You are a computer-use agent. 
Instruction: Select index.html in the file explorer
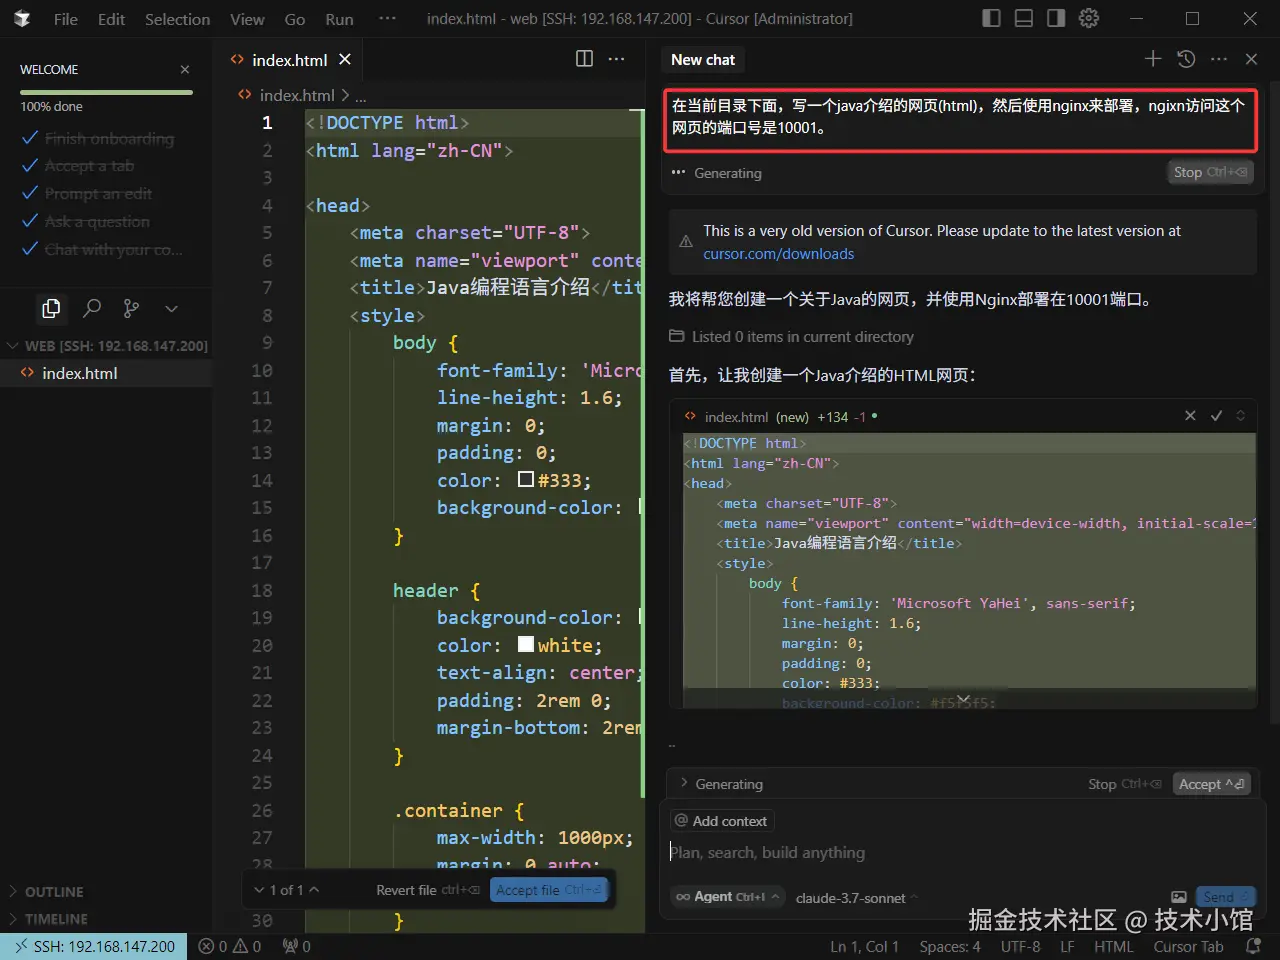coord(106,373)
